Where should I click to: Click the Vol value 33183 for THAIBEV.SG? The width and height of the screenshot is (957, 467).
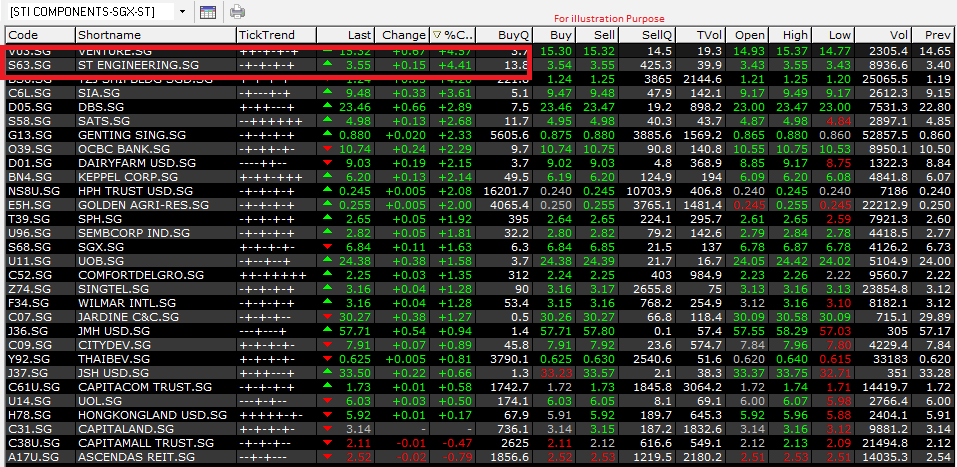point(891,359)
